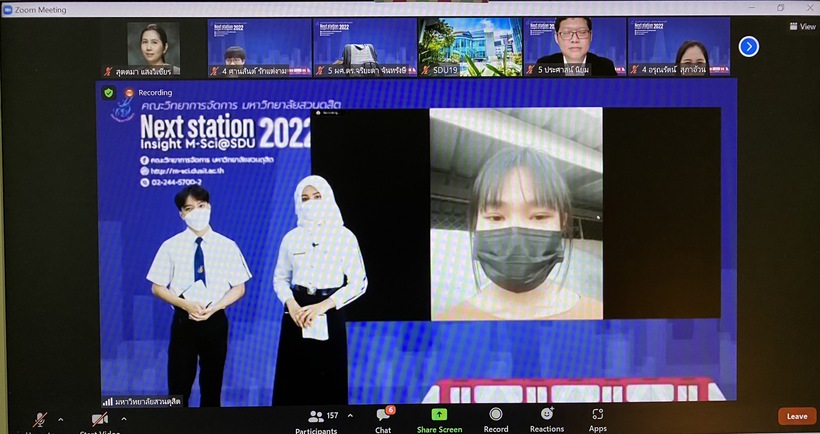
Task: Click the Zoom Meeting title bar icon
Action: (x=7, y=9)
